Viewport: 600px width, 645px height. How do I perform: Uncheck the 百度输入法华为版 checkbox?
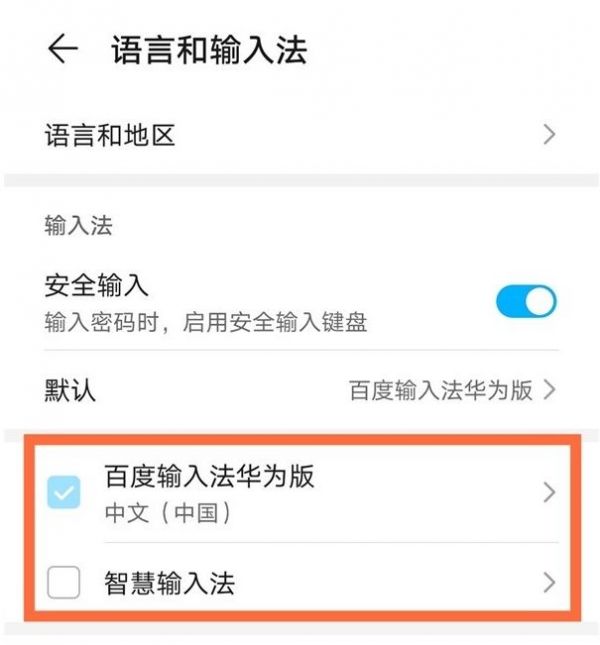point(63,492)
